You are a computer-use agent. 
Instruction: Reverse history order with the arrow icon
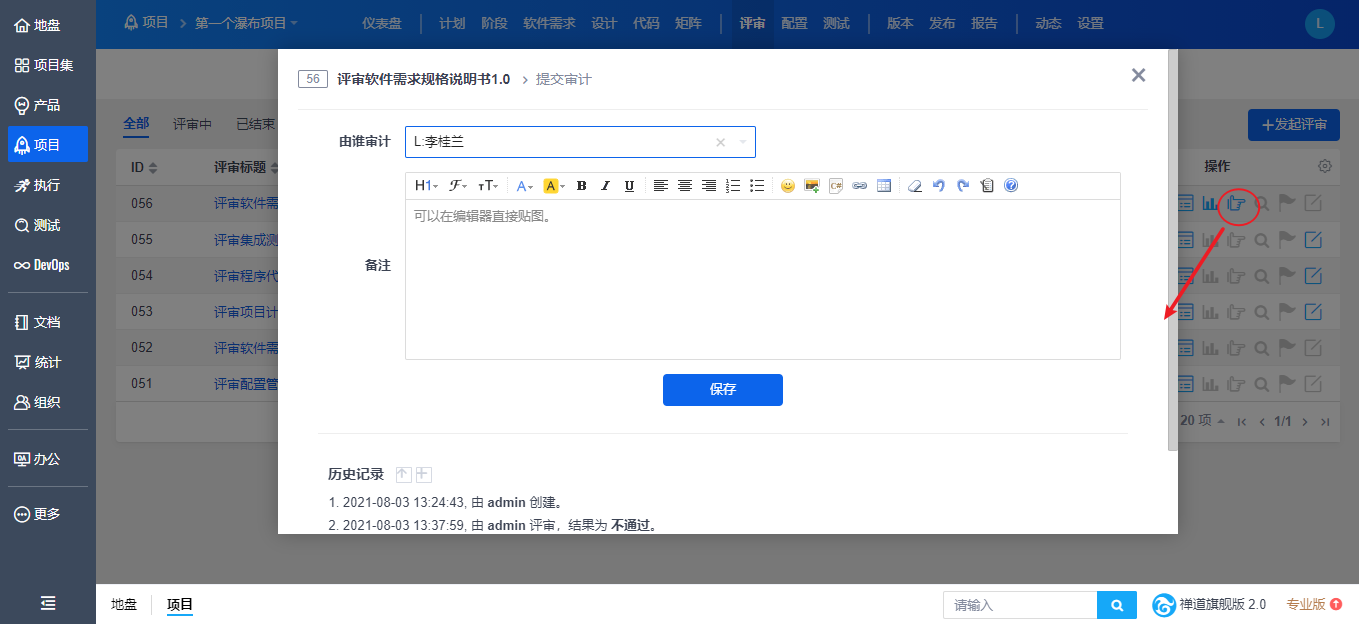pos(404,474)
